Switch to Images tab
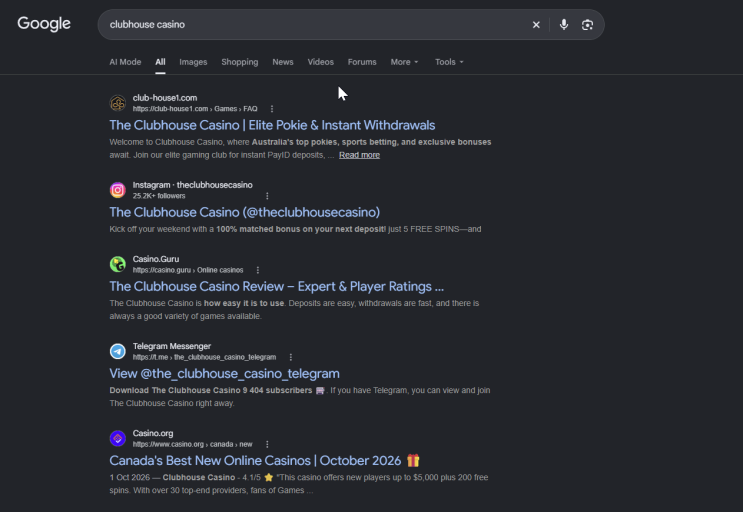The height and width of the screenshot is (512, 743). click(x=193, y=62)
